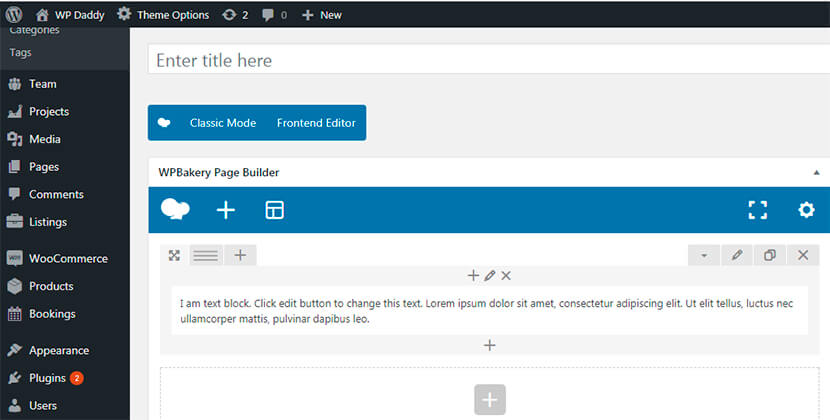Click the gray add element button in the empty area

point(490,399)
